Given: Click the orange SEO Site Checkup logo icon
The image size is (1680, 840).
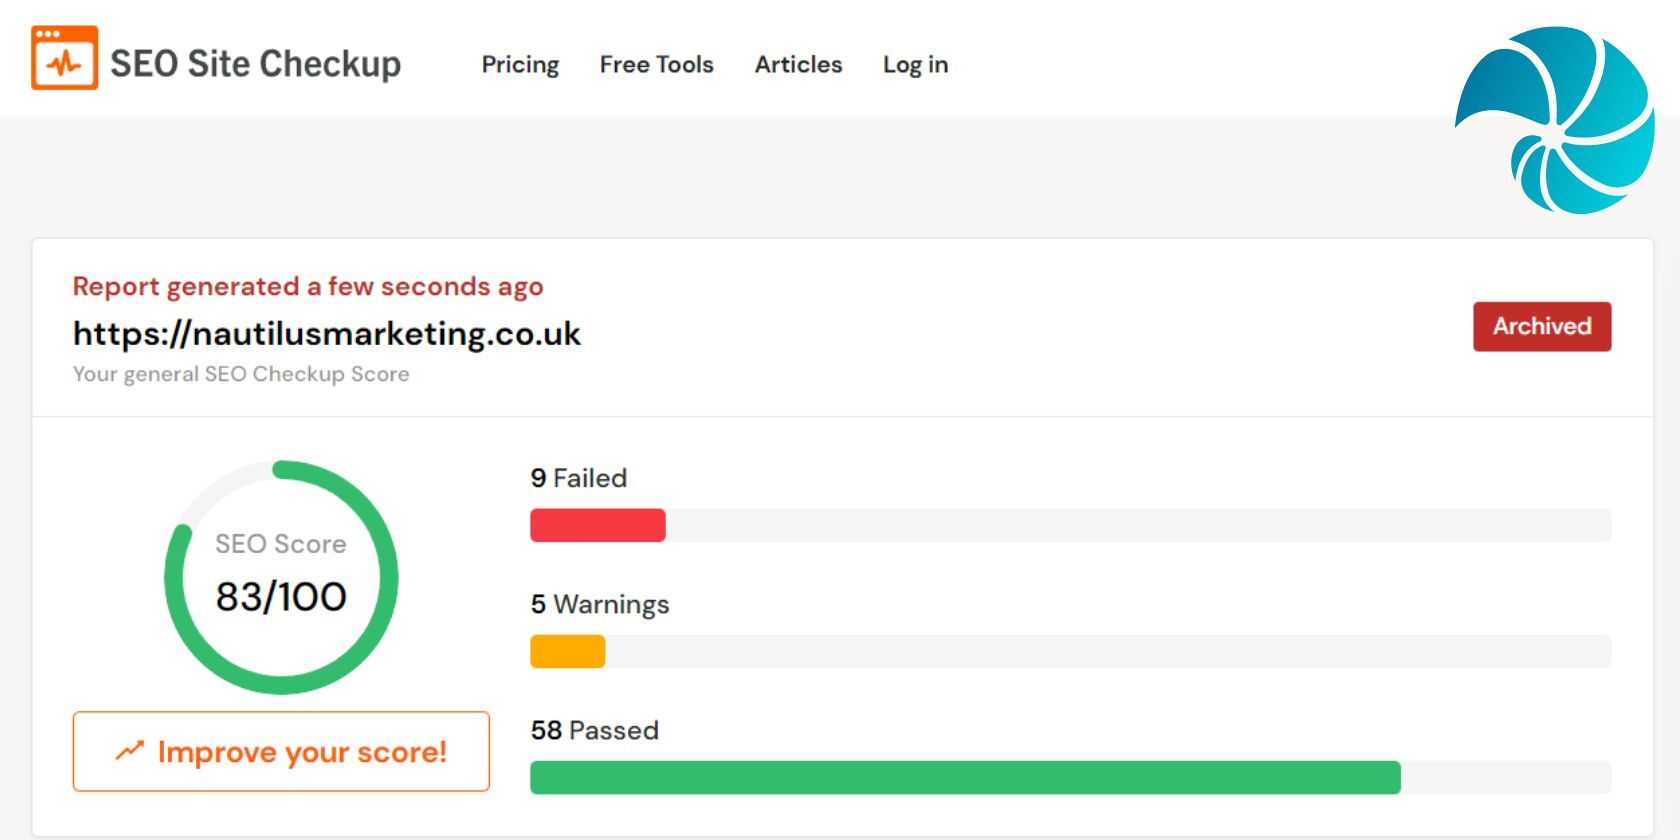Looking at the screenshot, I should point(65,58).
